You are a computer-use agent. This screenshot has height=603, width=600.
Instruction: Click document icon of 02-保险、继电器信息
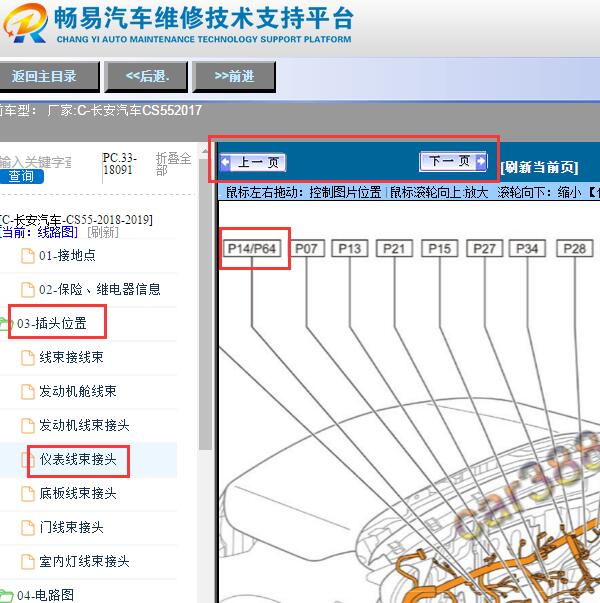tap(28, 290)
